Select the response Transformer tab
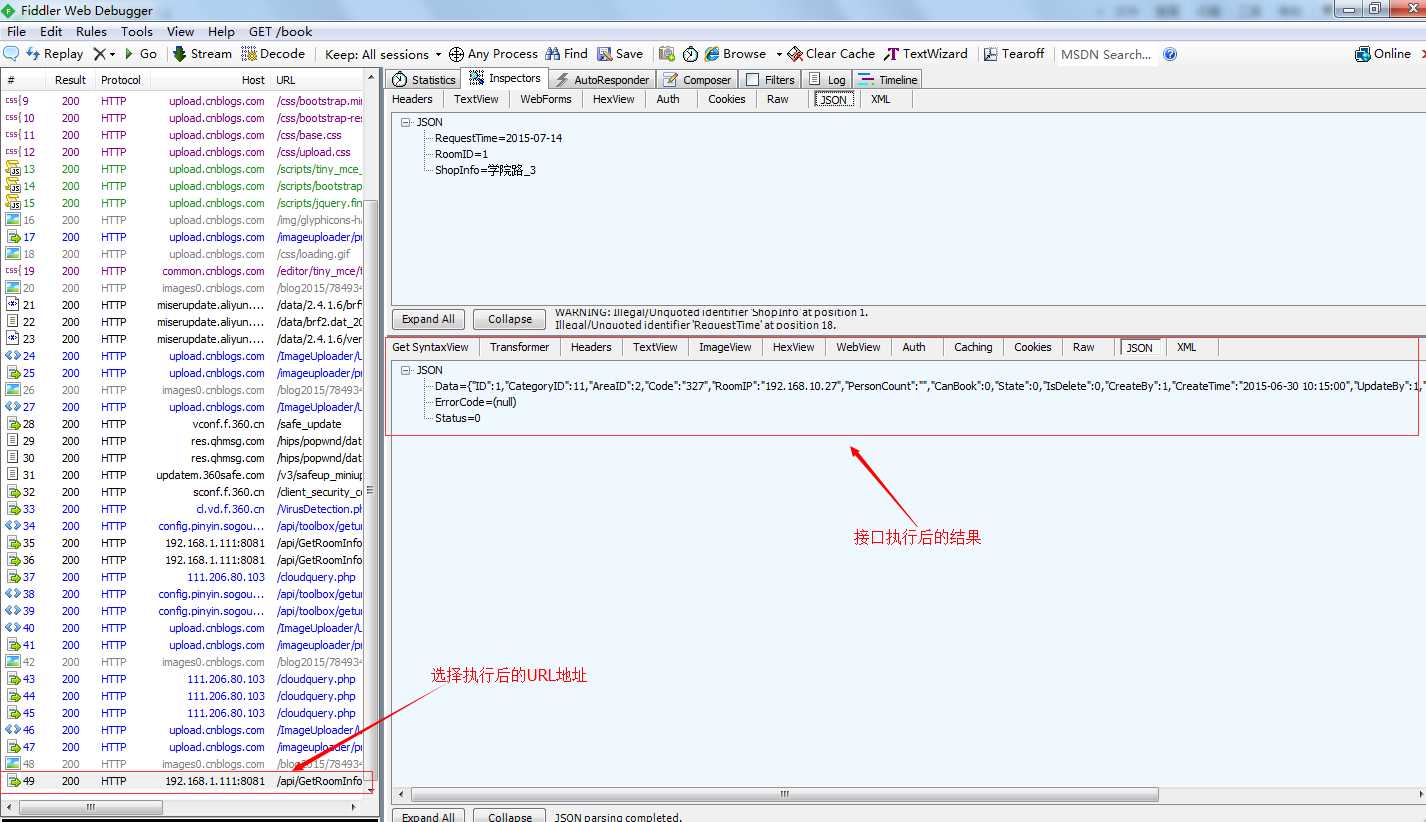Screen dimensions: 1426x822 click(x=519, y=347)
